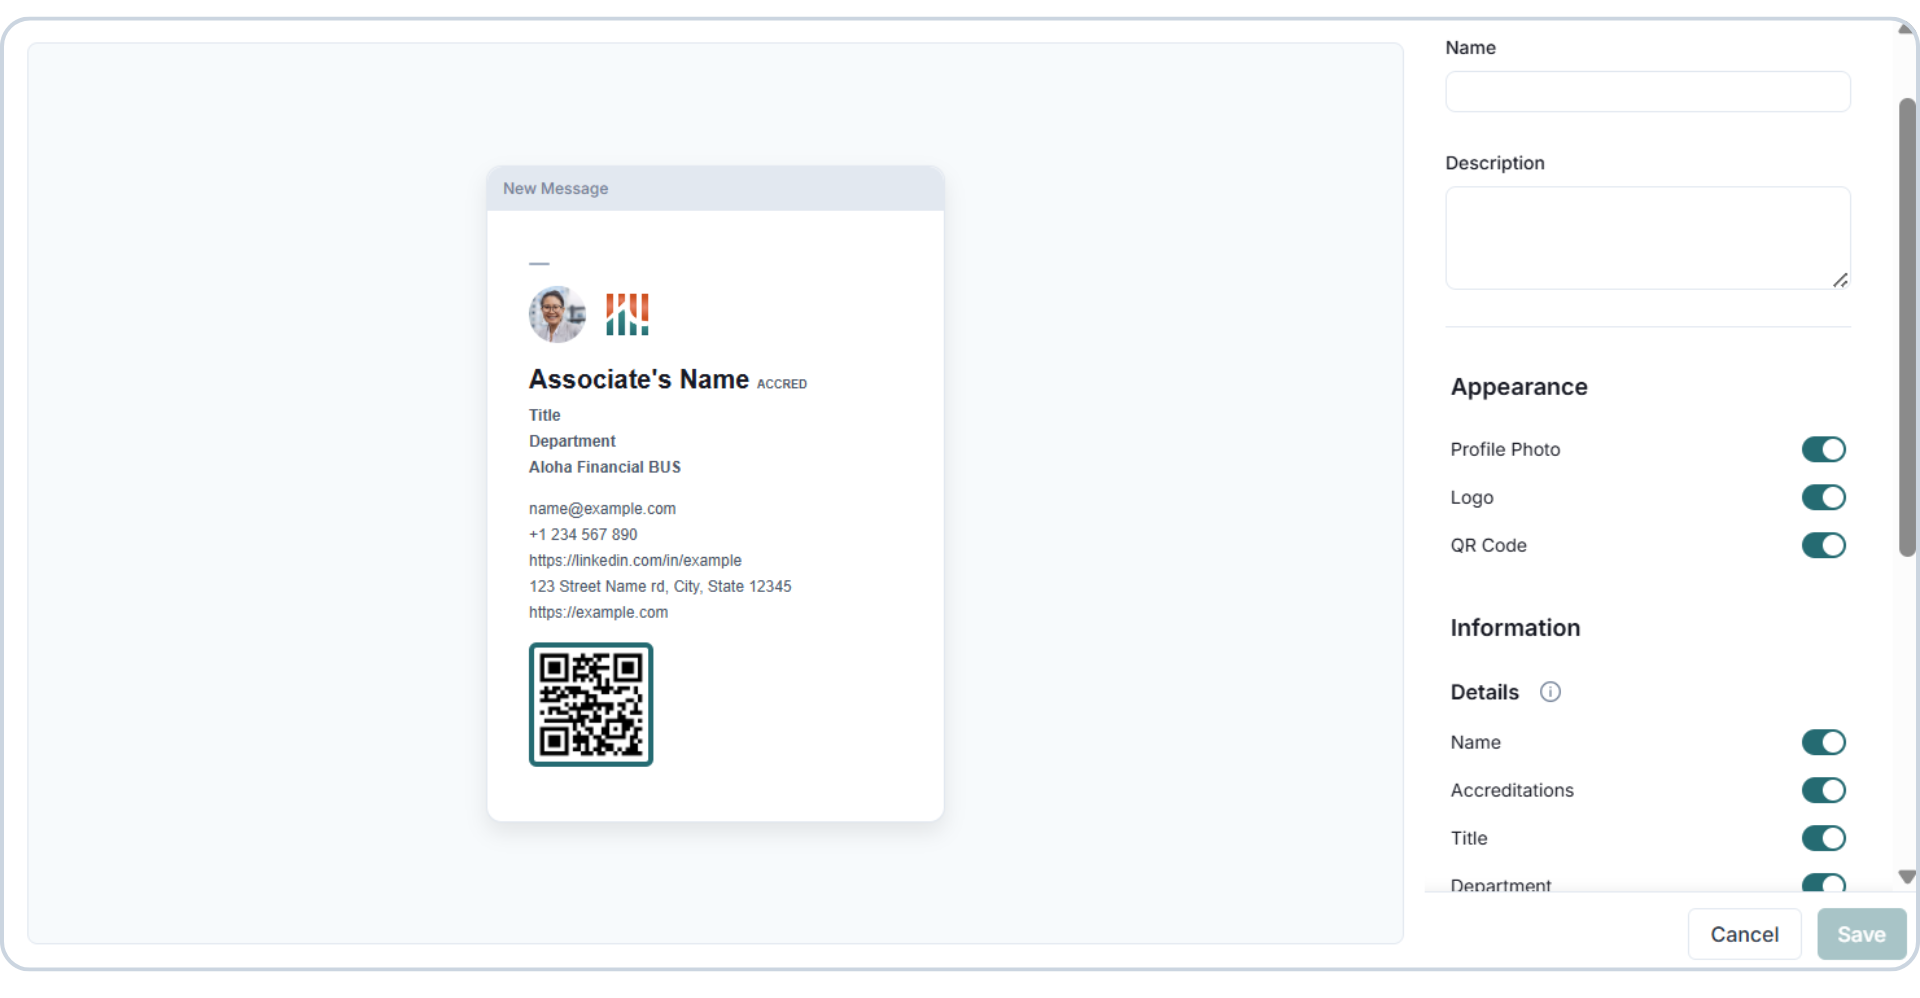Click the name@example.com email text

602,509
